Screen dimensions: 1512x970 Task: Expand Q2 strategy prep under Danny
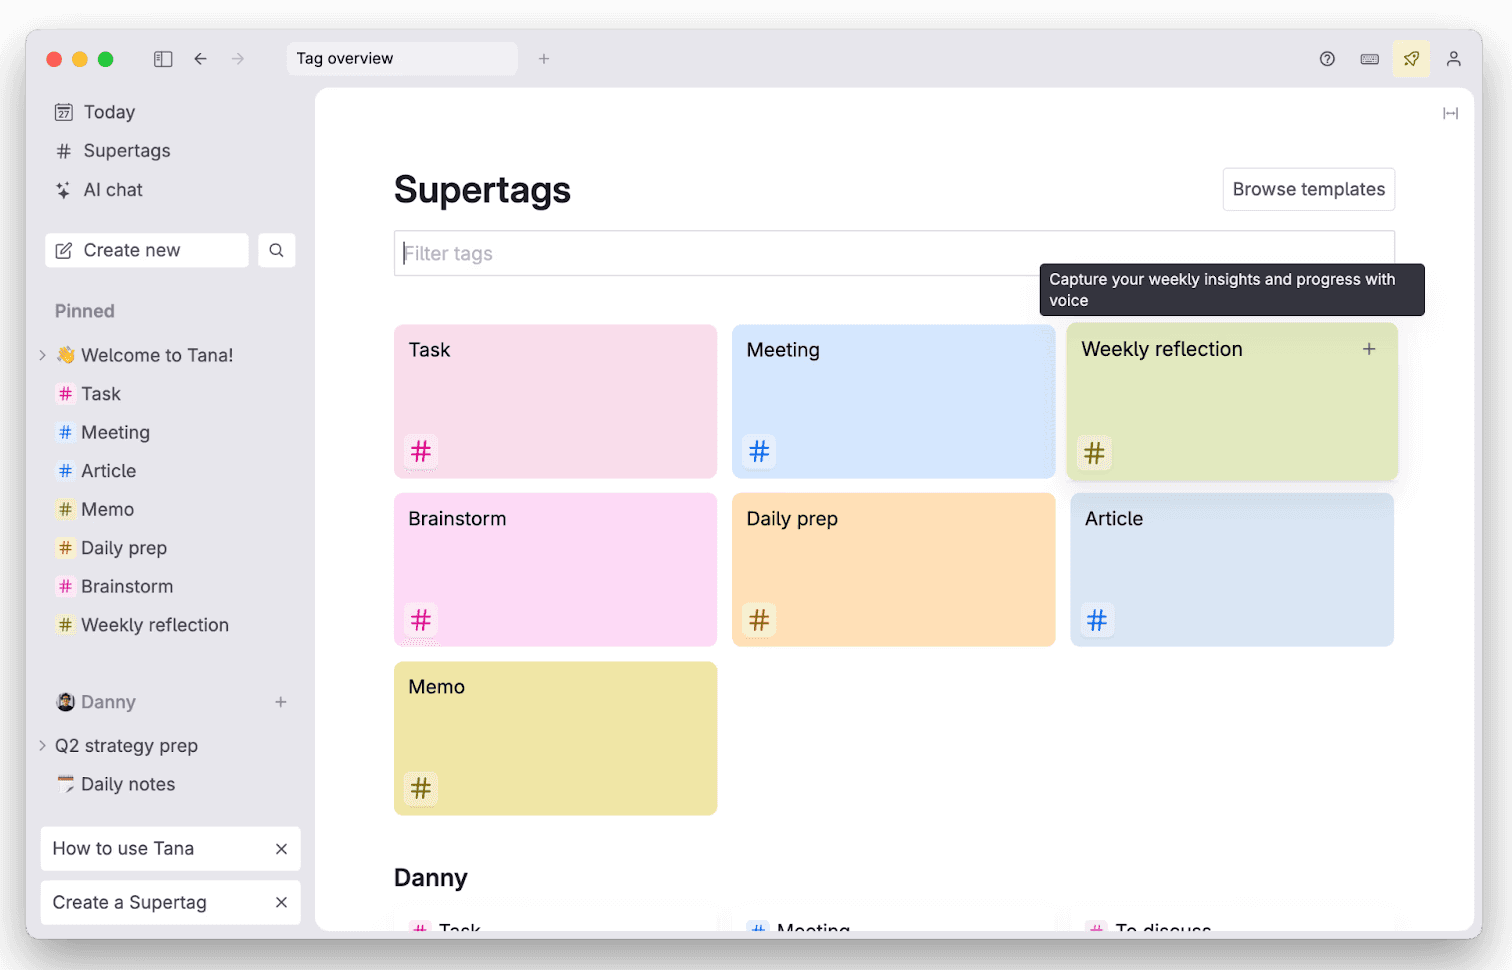41,745
